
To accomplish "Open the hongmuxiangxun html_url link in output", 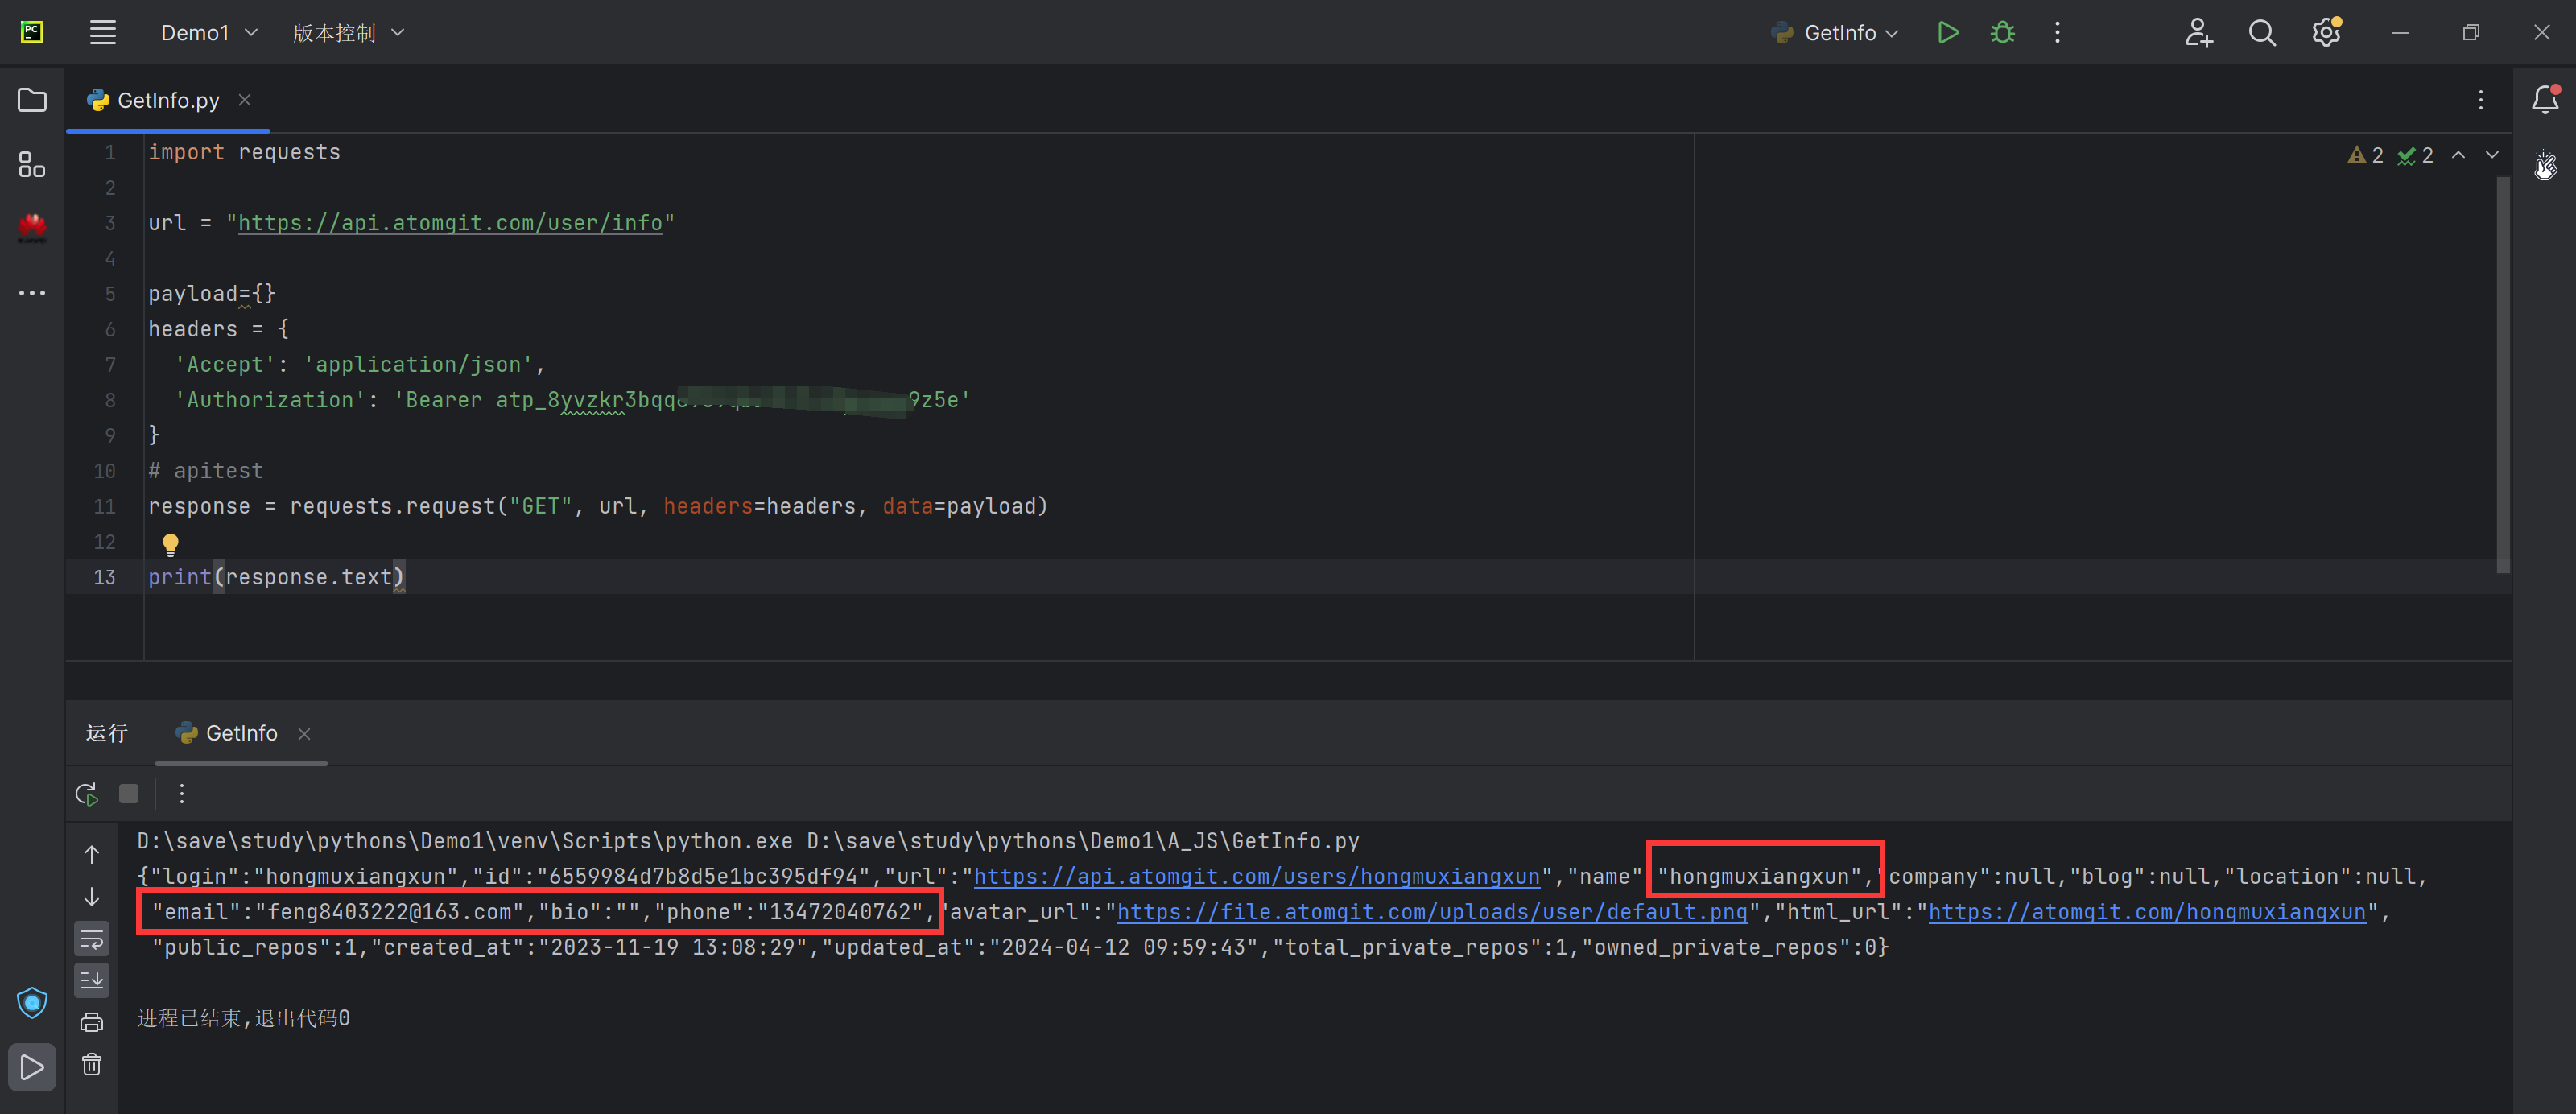I will (x=2150, y=911).
